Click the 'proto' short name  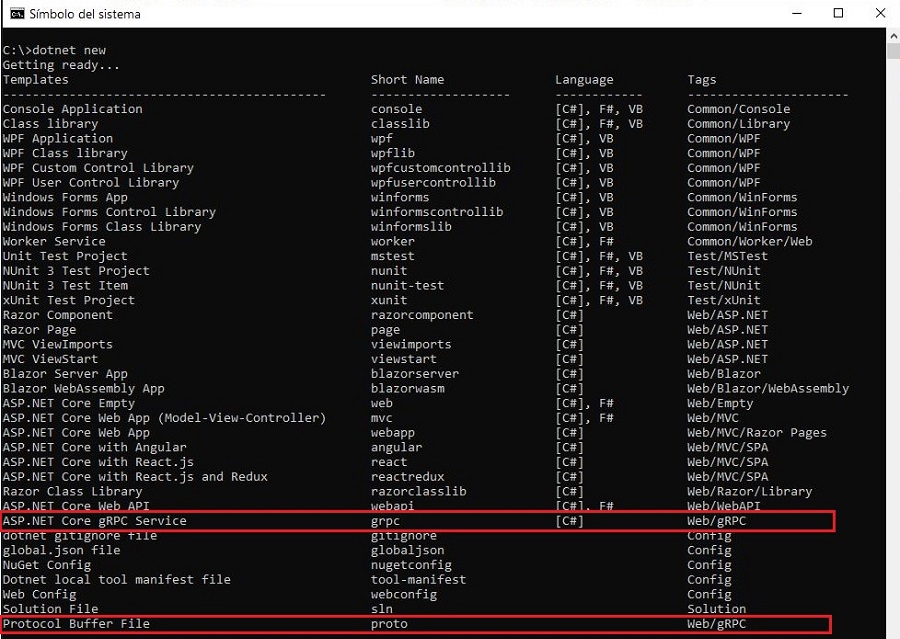(389, 624)
